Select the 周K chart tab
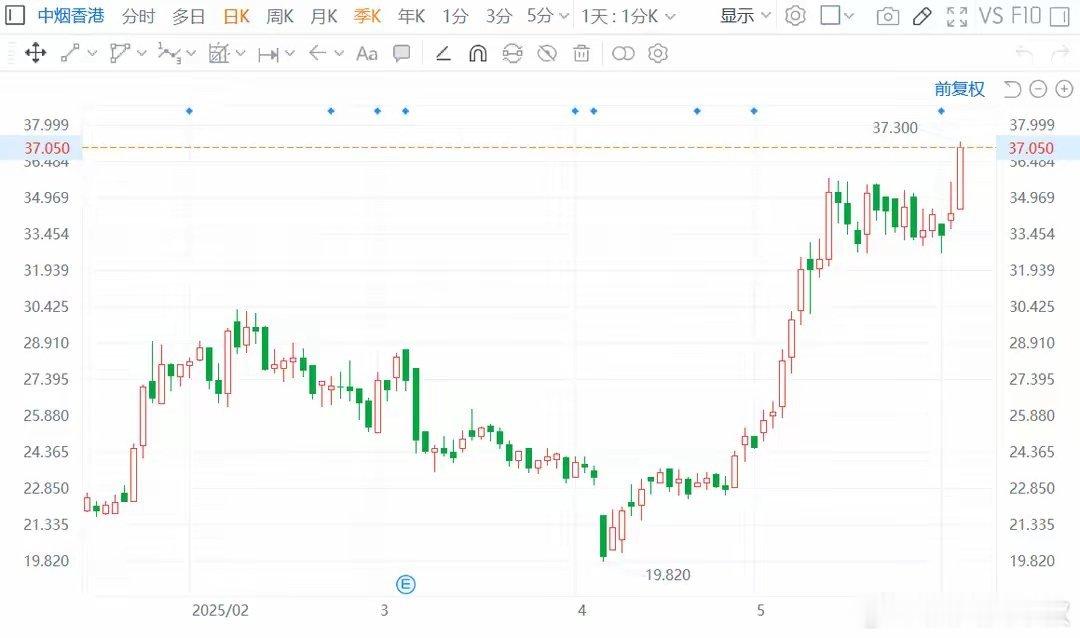The image size is (1080, 638). [279, 16]
